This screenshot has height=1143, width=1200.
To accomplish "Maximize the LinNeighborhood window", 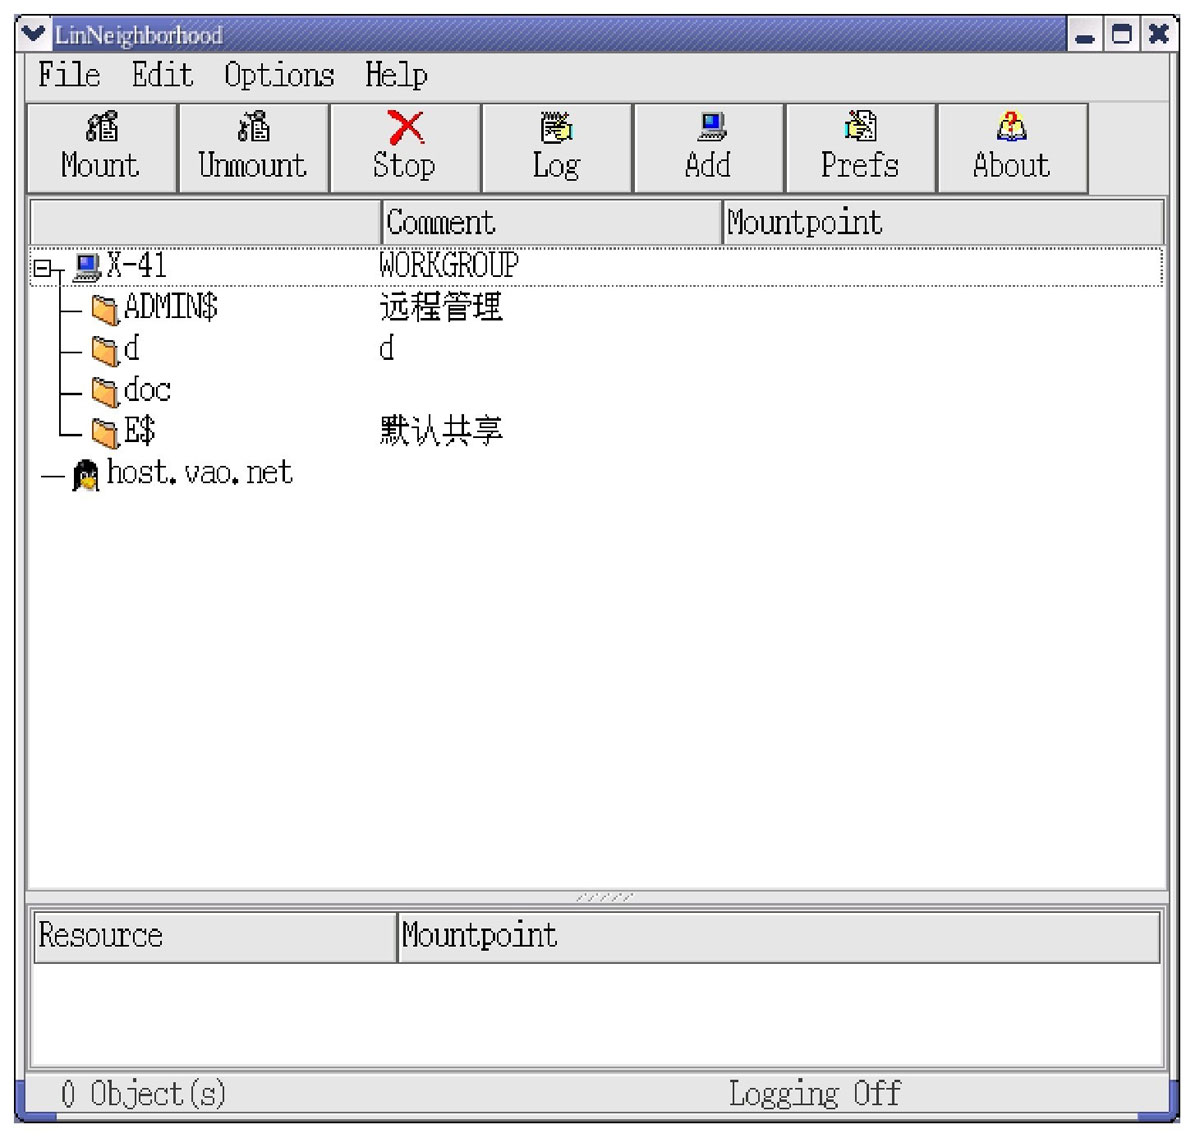I will coord(1122,35).
